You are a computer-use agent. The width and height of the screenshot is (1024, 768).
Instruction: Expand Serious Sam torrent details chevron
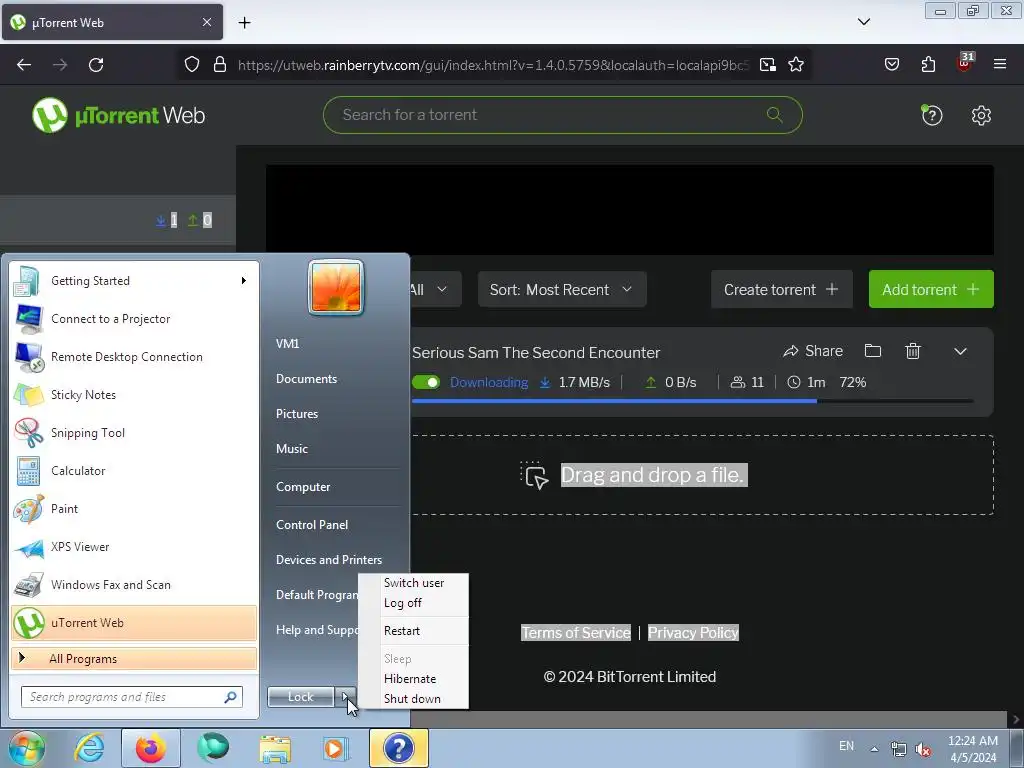[x=960, y=351]
